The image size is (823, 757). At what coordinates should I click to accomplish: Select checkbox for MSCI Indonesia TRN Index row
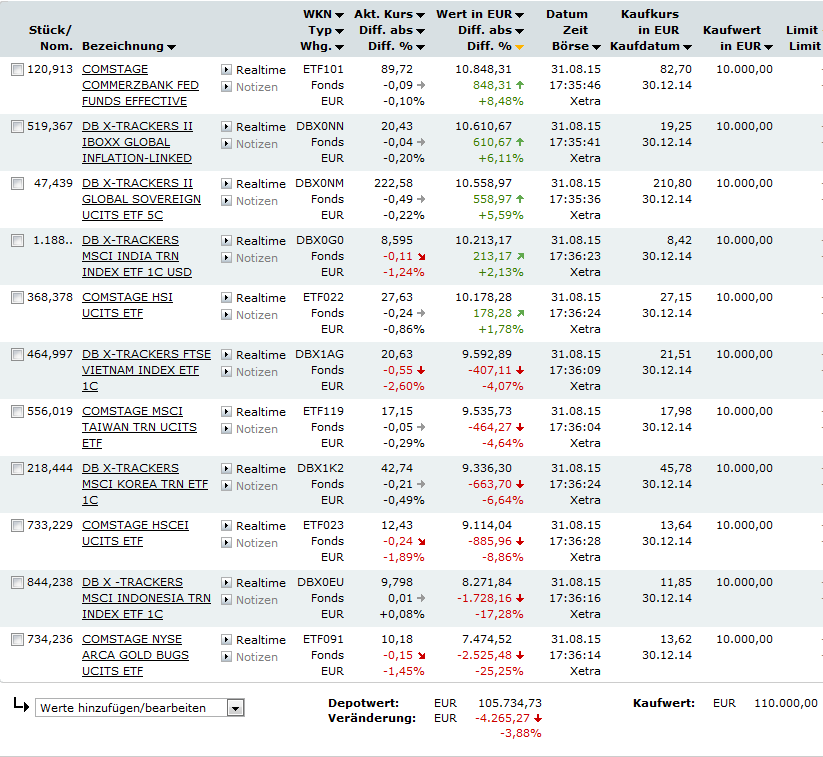(17, 582)
